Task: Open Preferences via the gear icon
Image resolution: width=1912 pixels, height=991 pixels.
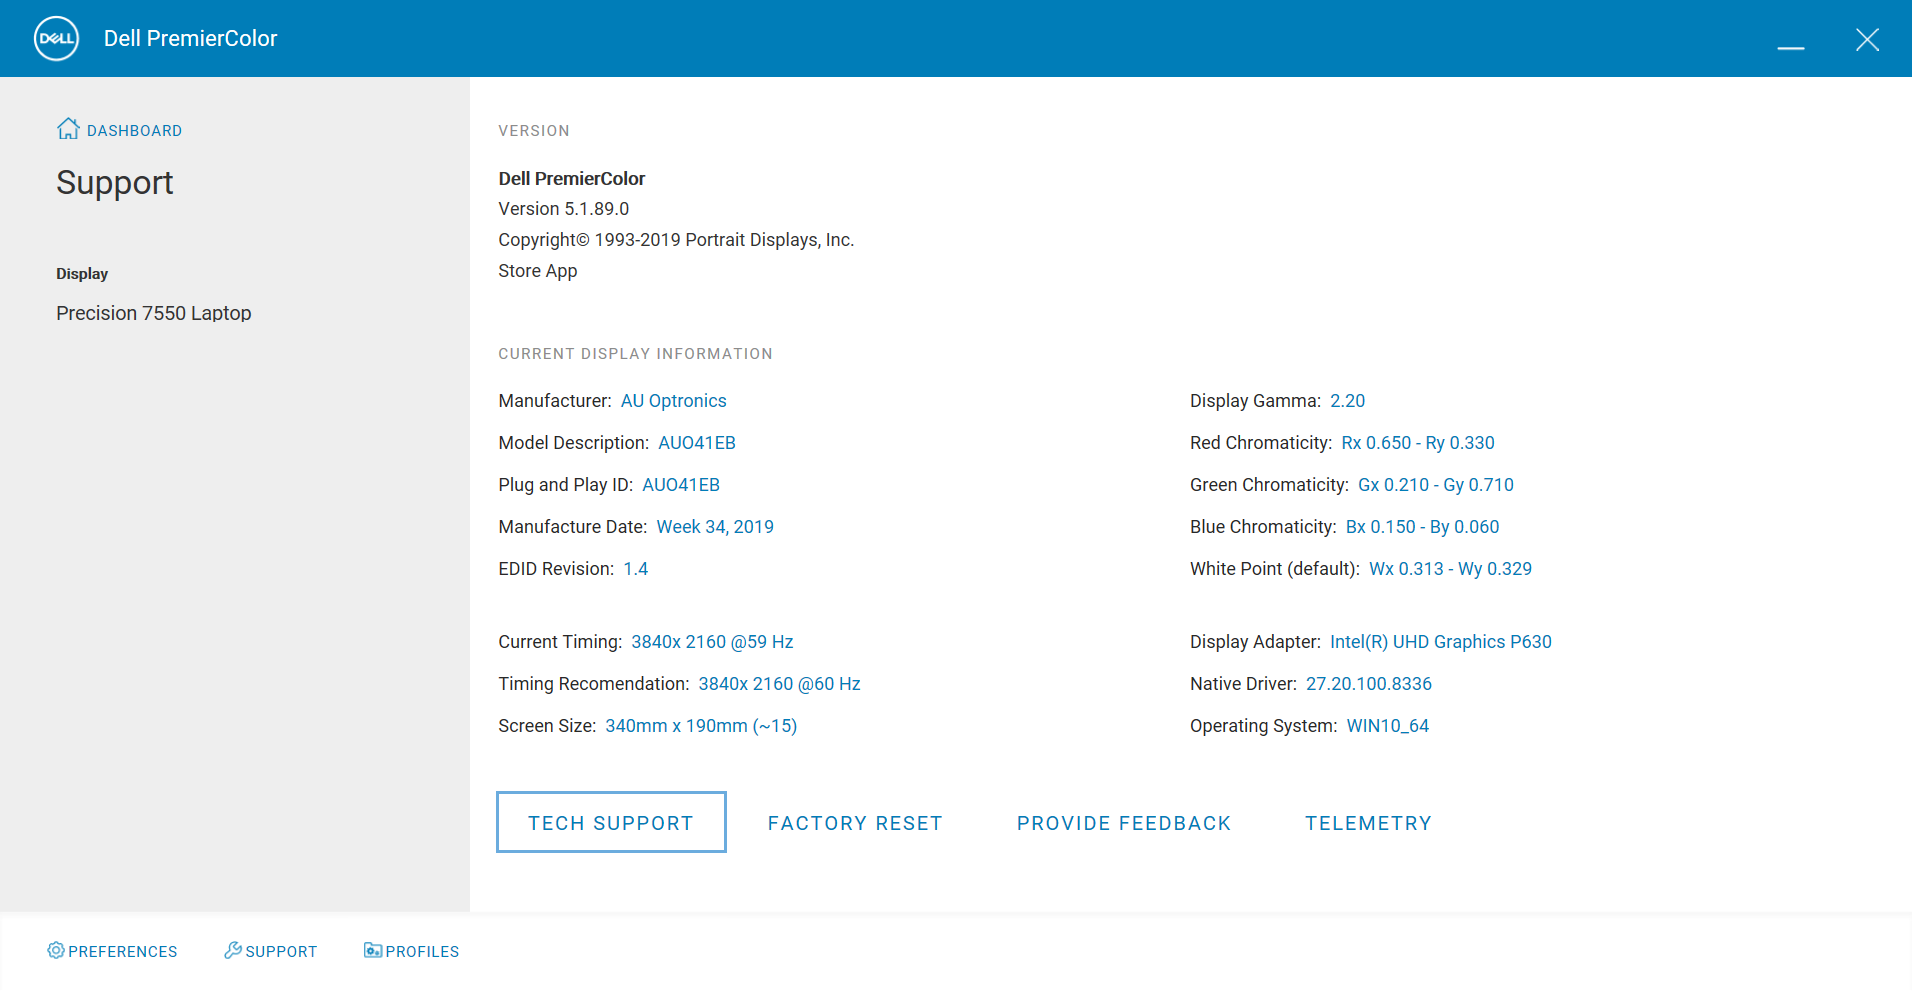Action: point(56,950)
